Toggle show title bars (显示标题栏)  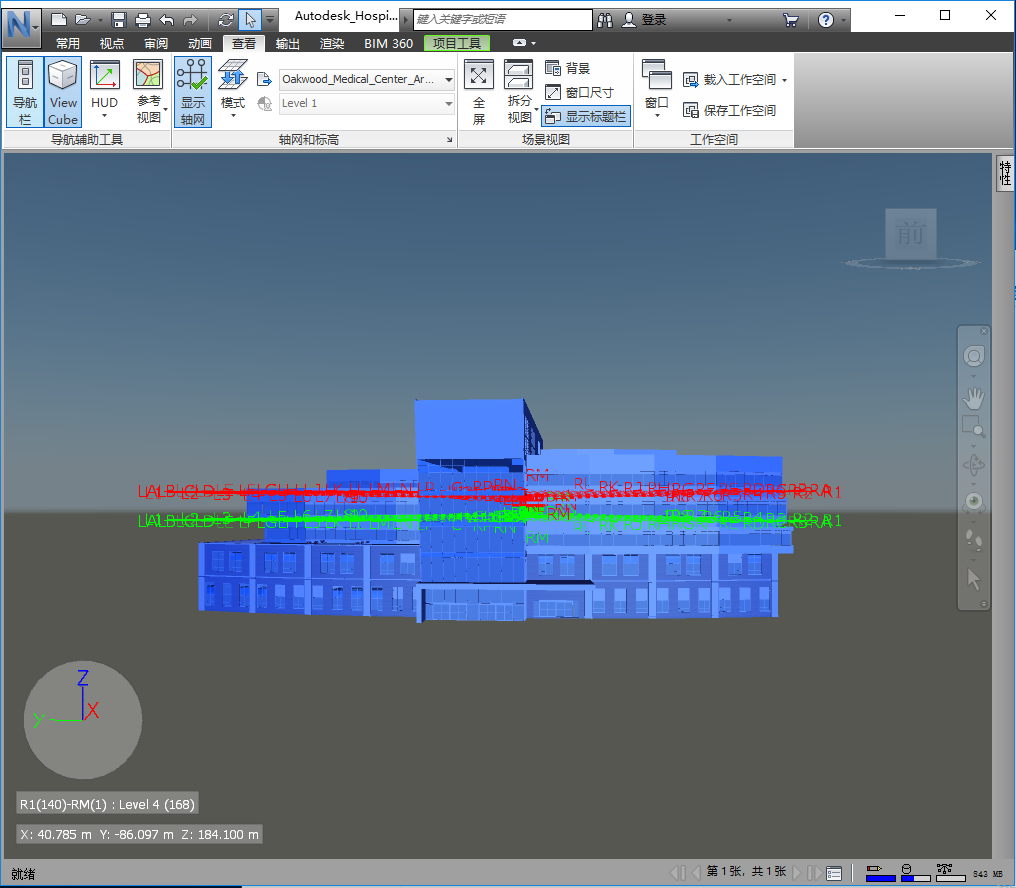pyautogui.click(x=586, y=117)
